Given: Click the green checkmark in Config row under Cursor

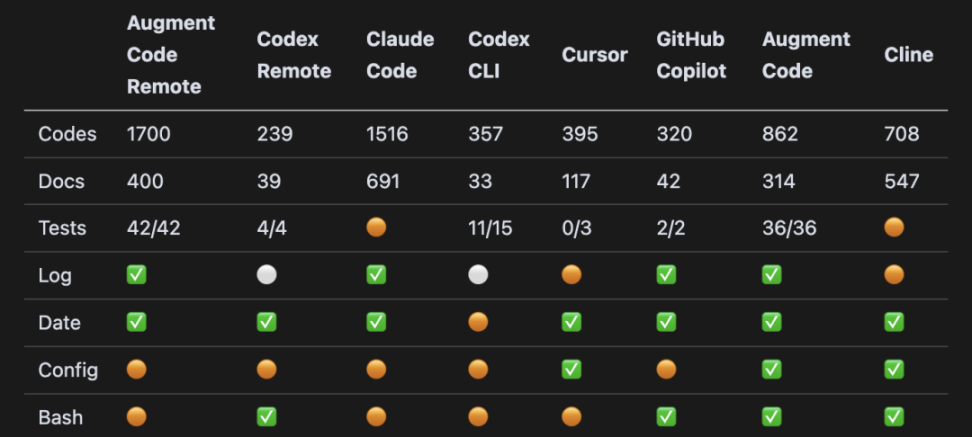Looking at the screenshot, I should coord(571,370).
